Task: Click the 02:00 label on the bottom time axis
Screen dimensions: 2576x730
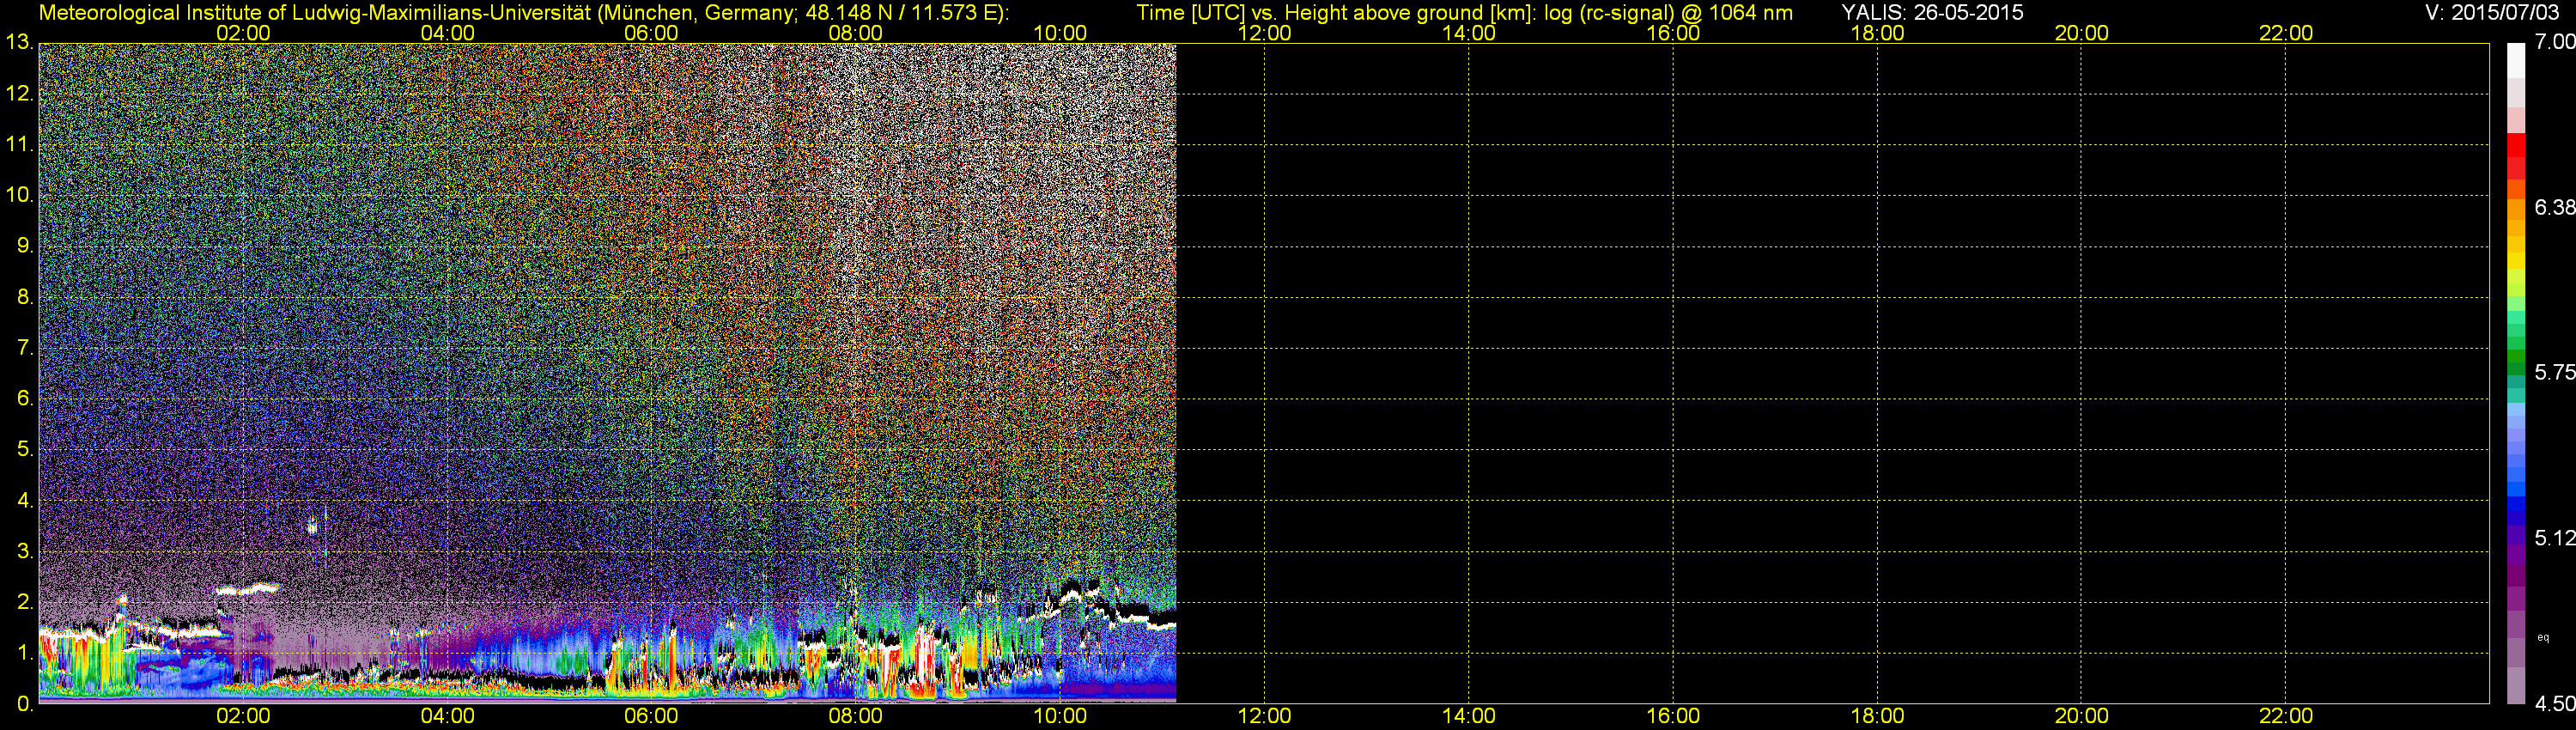Action: [x=243, y=716]
